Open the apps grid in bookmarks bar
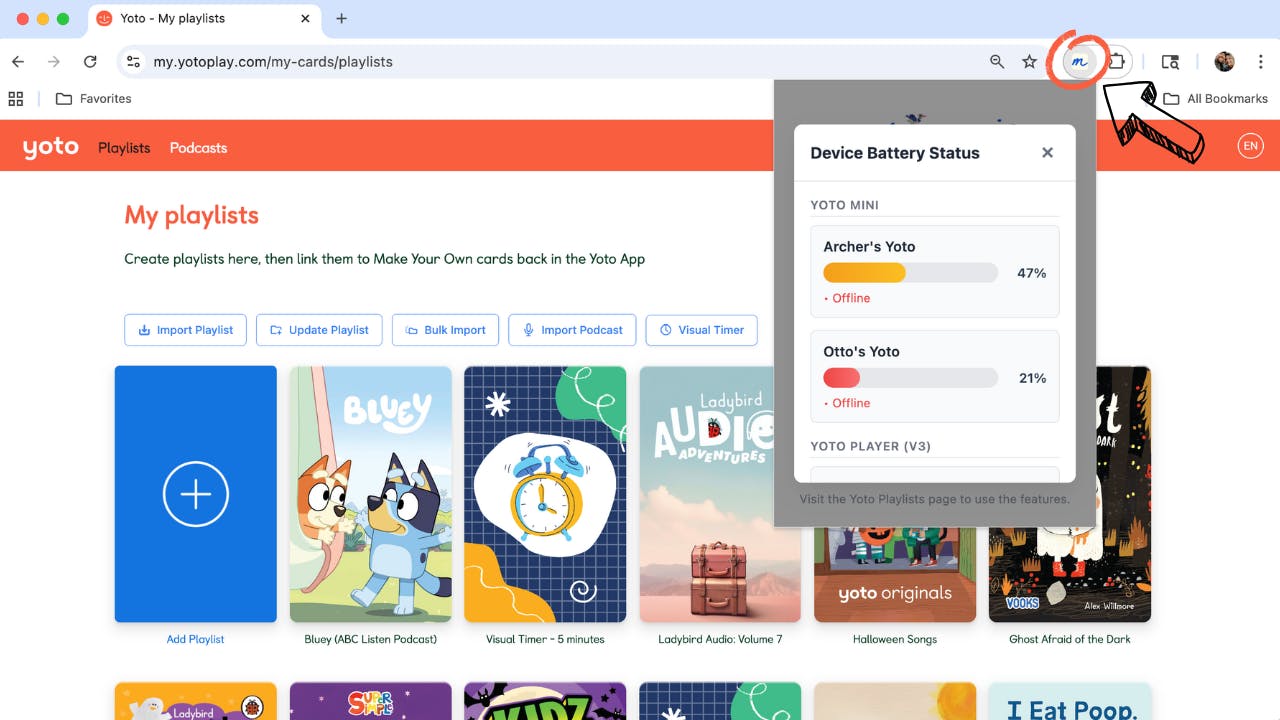 coord(16,99)
